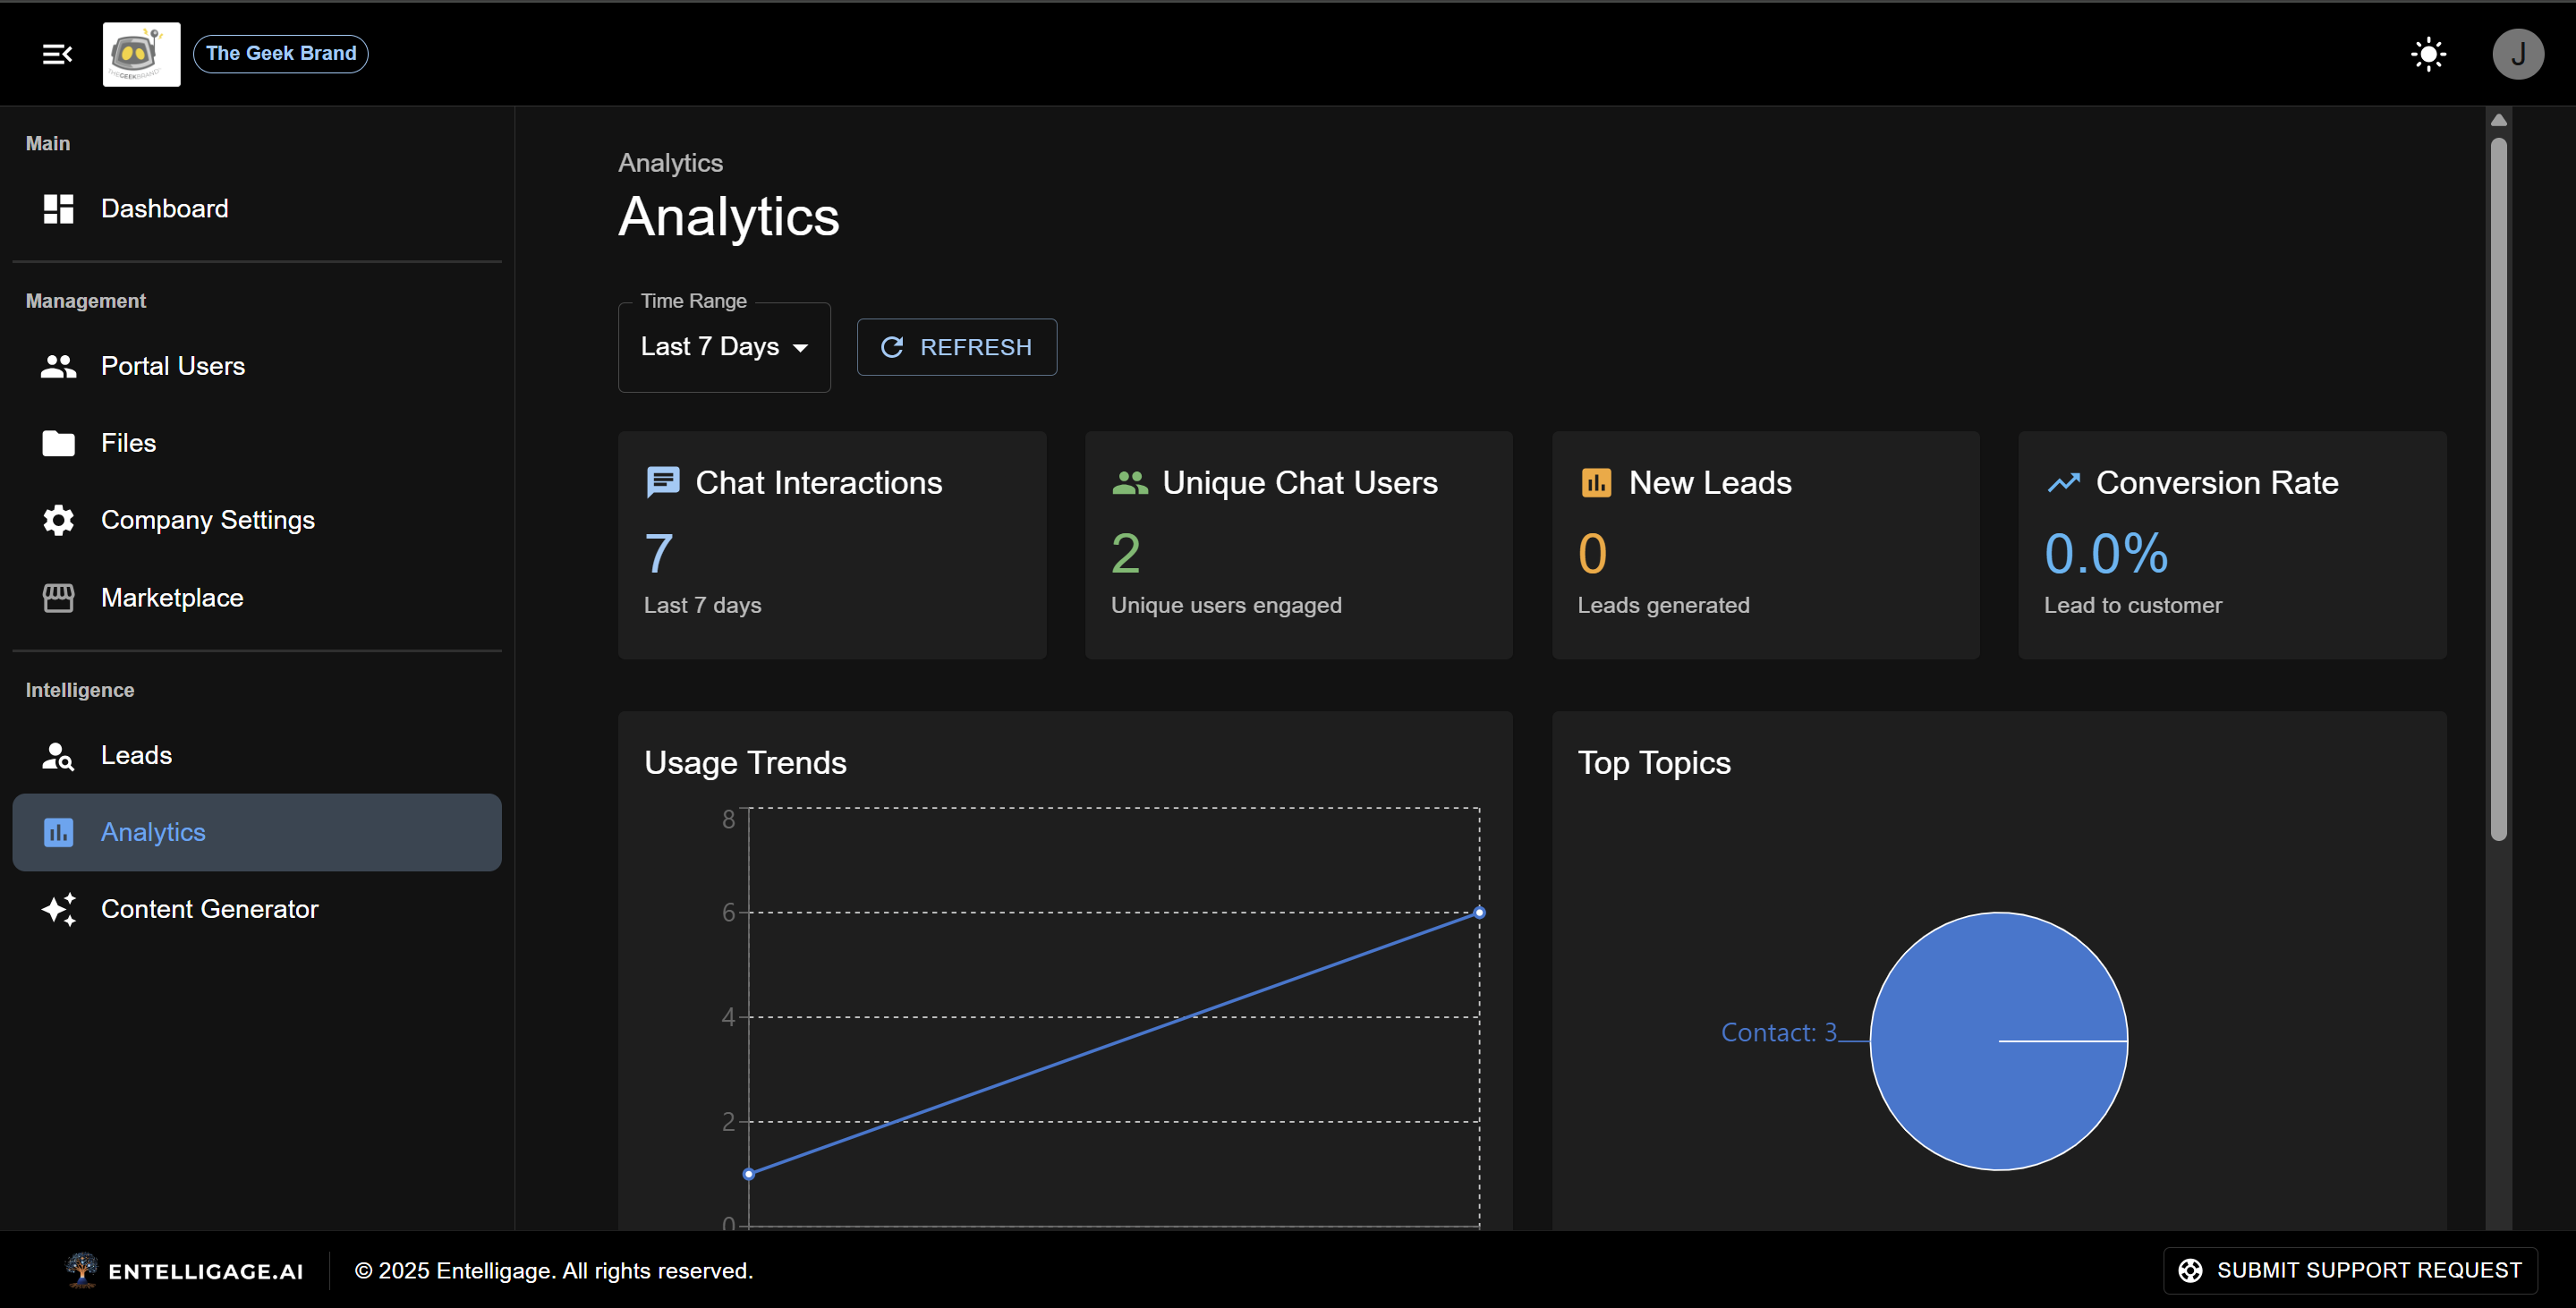Open the Files section

257,443
